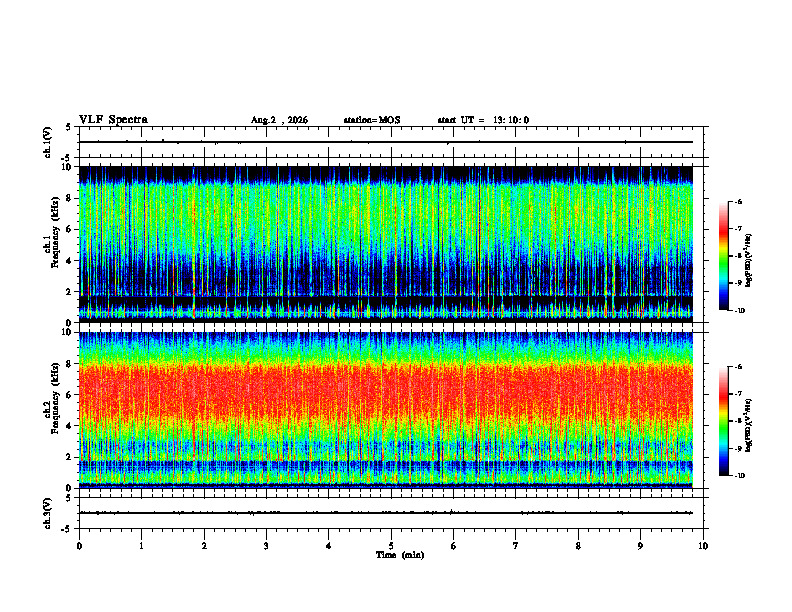Click the station=MOS label
This screenshot has height=612, width=792.
(x=372, y=120)
